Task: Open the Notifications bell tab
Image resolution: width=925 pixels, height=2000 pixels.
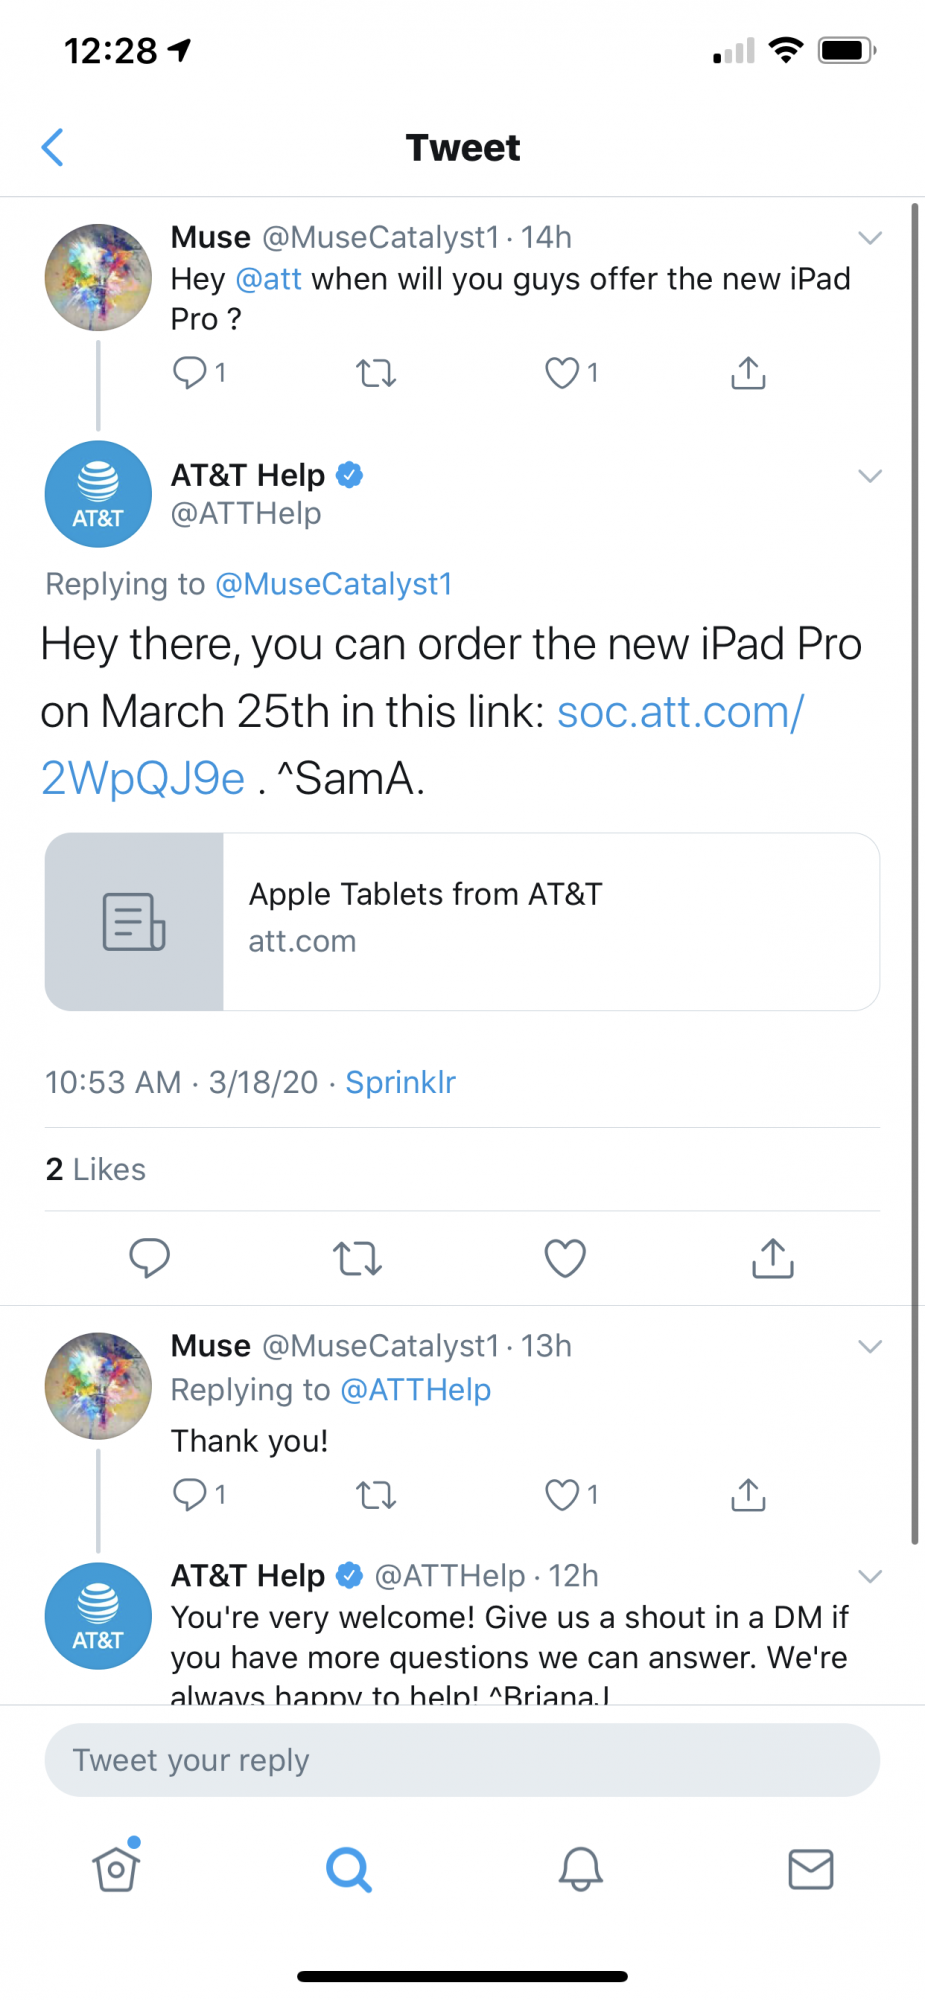Action: 580,1869
